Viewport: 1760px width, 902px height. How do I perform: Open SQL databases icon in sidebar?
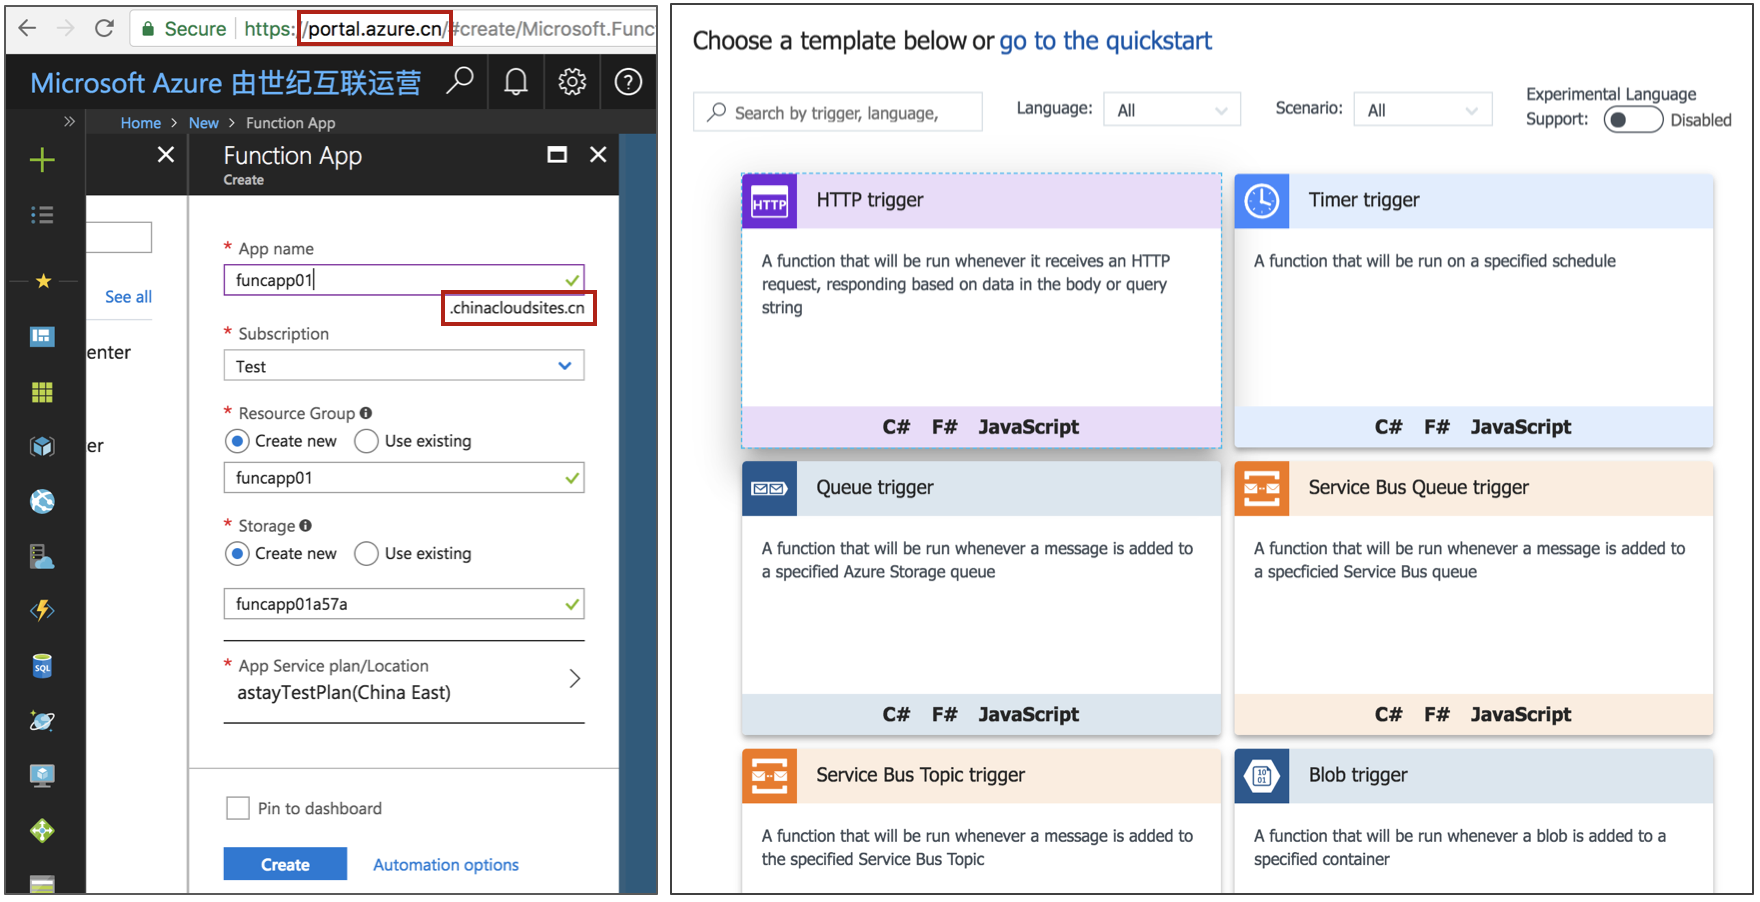pos(42,666)
